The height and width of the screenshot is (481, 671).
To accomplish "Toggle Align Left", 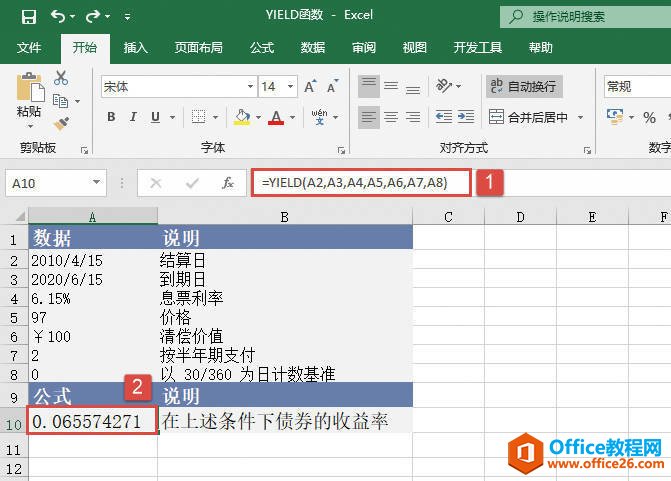I will pos(368,117).
